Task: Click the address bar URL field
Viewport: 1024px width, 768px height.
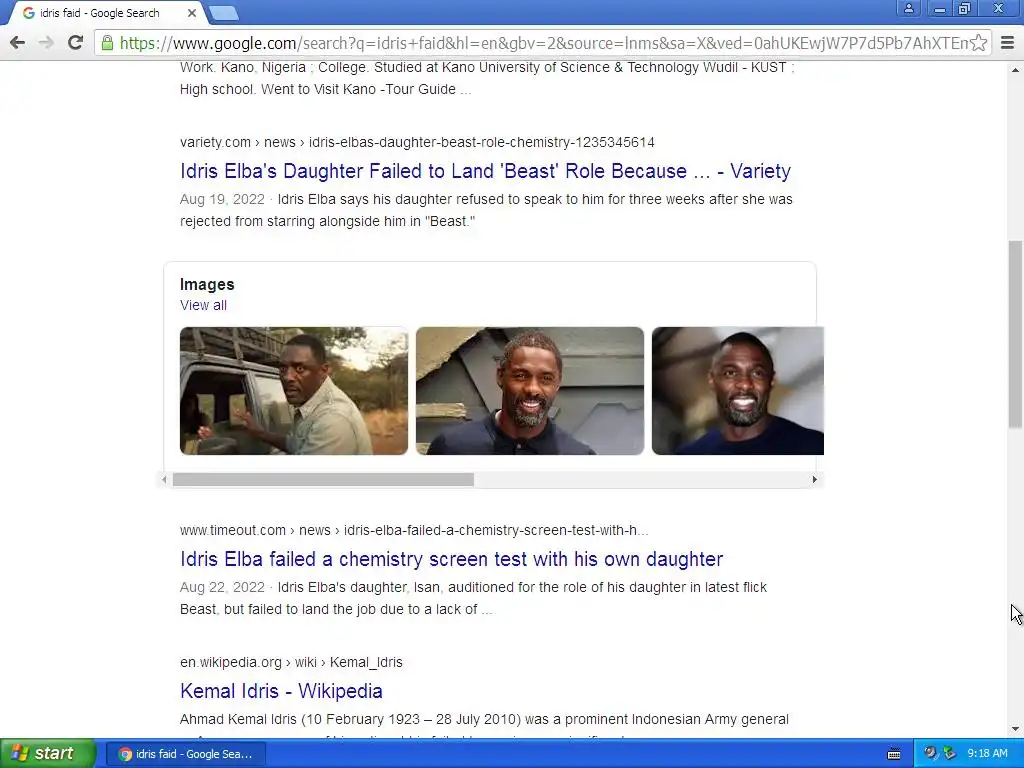Action: tap(543, 43)
